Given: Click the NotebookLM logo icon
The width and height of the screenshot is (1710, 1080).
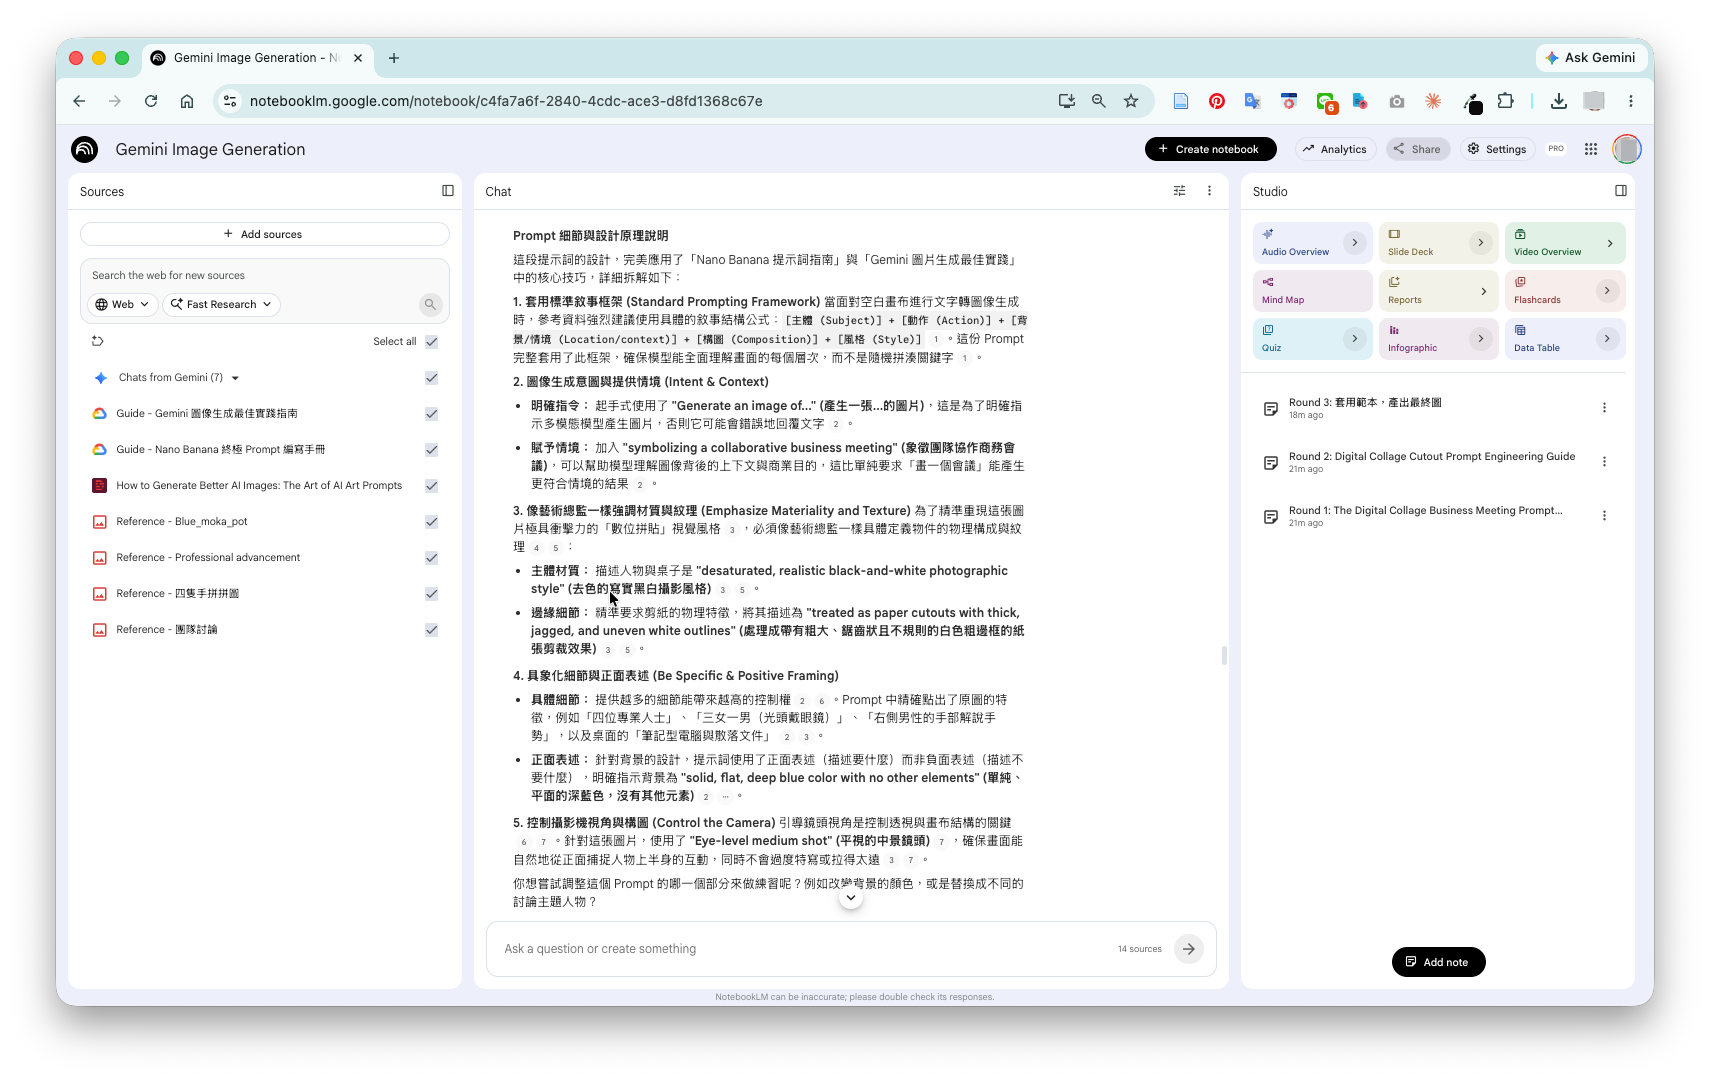Looking at the screenshot, I should 85,149.
